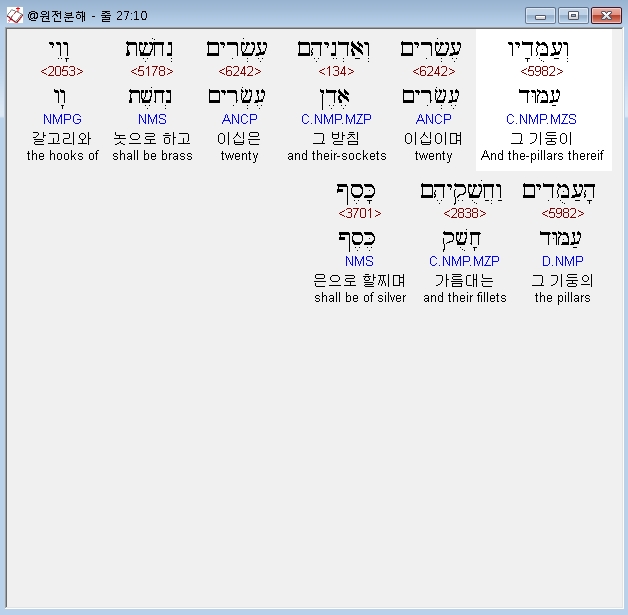This screenshot has width=628, height=615.
Task: Click C.NMP.MZP above 그 받침
Action: point(336,119)
